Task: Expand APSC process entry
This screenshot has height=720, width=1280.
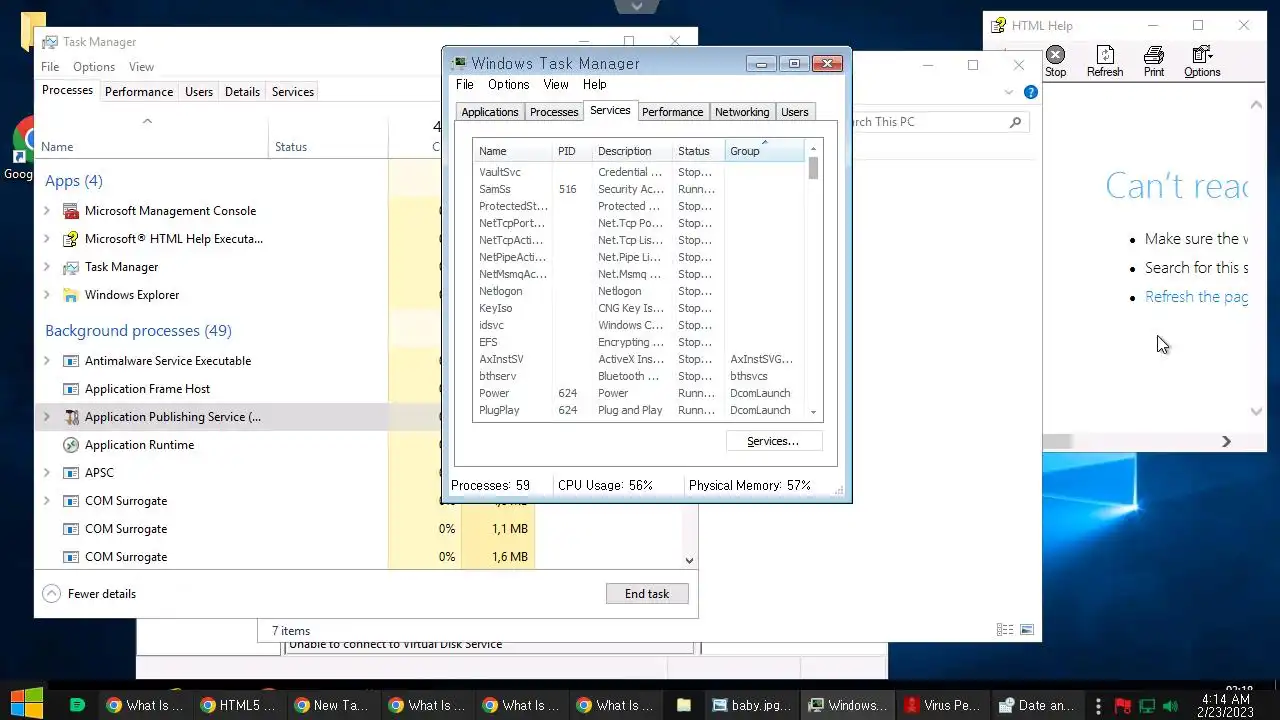Action: coord(47,473)
